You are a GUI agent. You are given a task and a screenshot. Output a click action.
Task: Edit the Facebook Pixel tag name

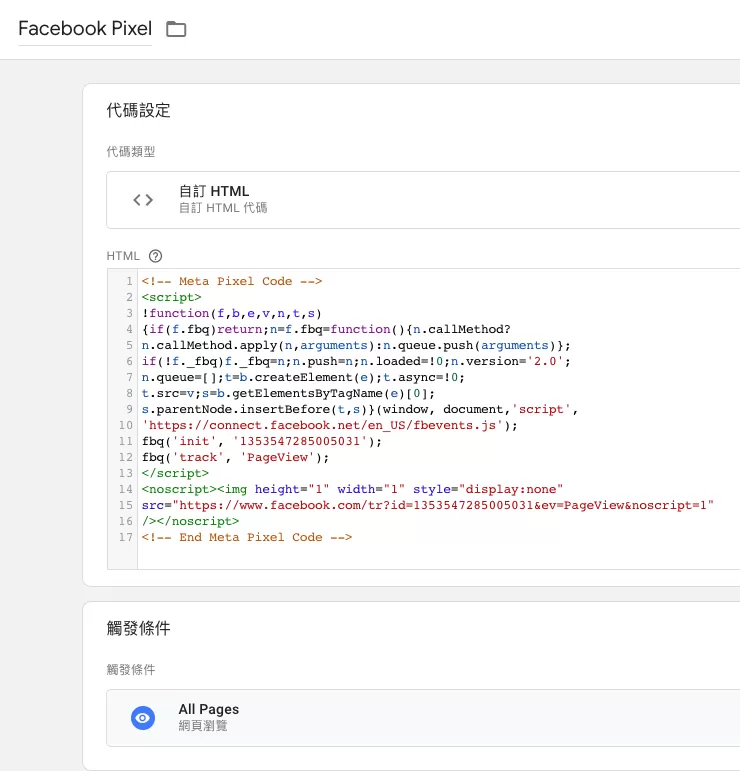pos(85,29)
